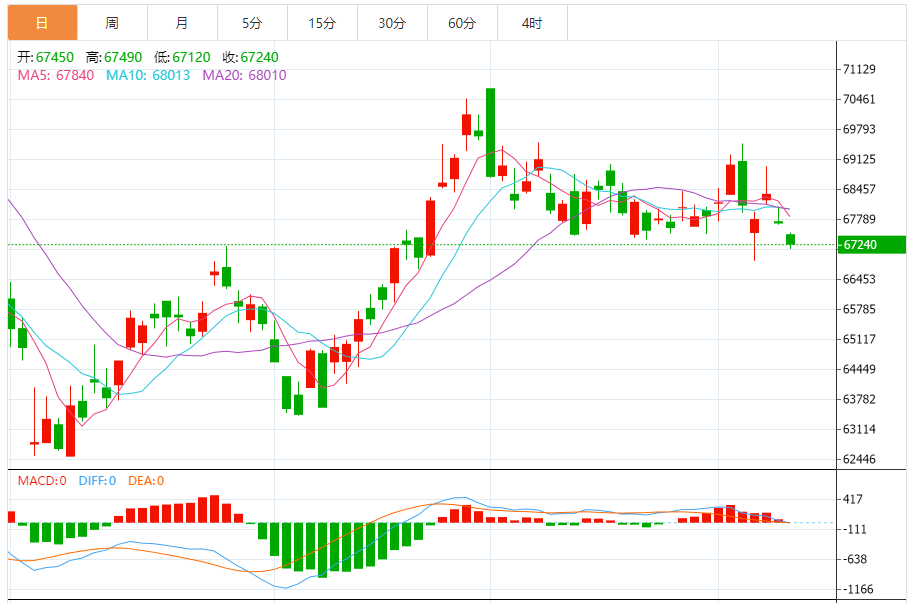
Task: Click the MA20: 68010 indicator label
Action: (244, 75)
